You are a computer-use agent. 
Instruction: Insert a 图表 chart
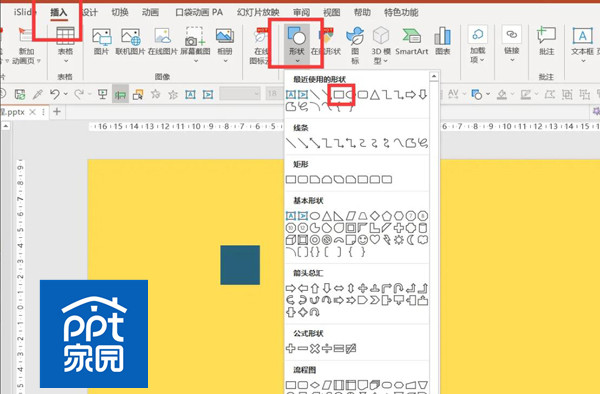point(442,41)
